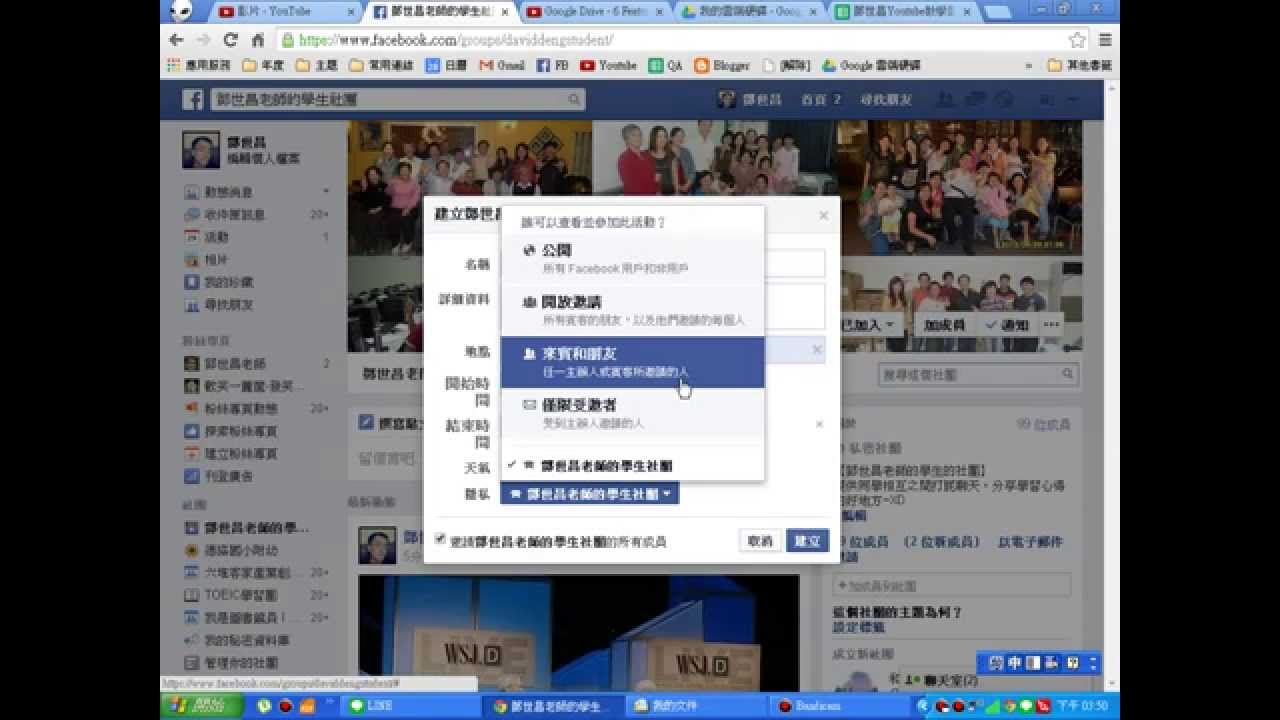Screen dimensions: 1280x720
Task: Switch to the 影片 - YouTube tab
Action: (287, 12)
